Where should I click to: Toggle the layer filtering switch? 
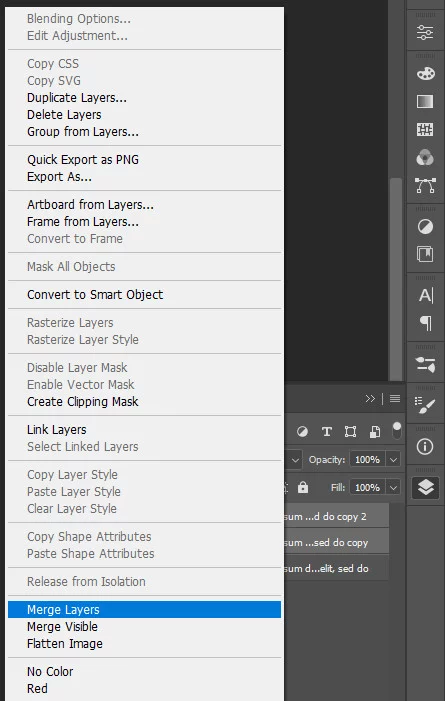[396, 431]
